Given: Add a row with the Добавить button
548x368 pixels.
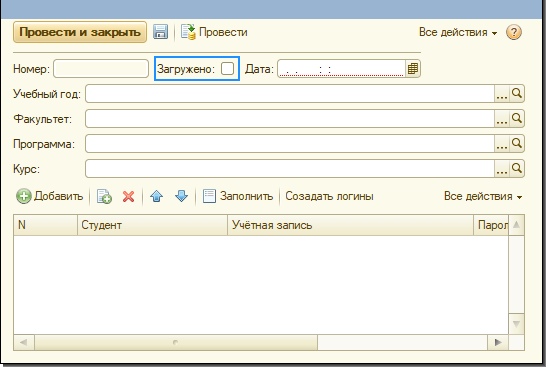Looking at the screenshot, I should [50, 196].
